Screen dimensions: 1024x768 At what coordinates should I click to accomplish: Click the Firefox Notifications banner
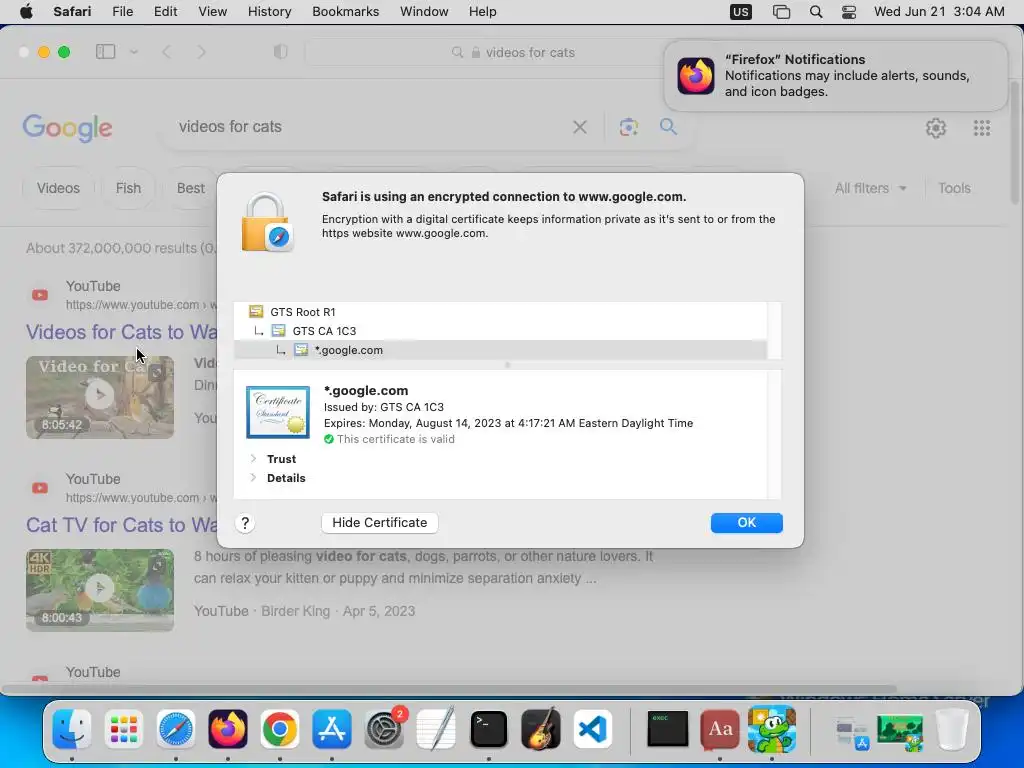(836, 76)
